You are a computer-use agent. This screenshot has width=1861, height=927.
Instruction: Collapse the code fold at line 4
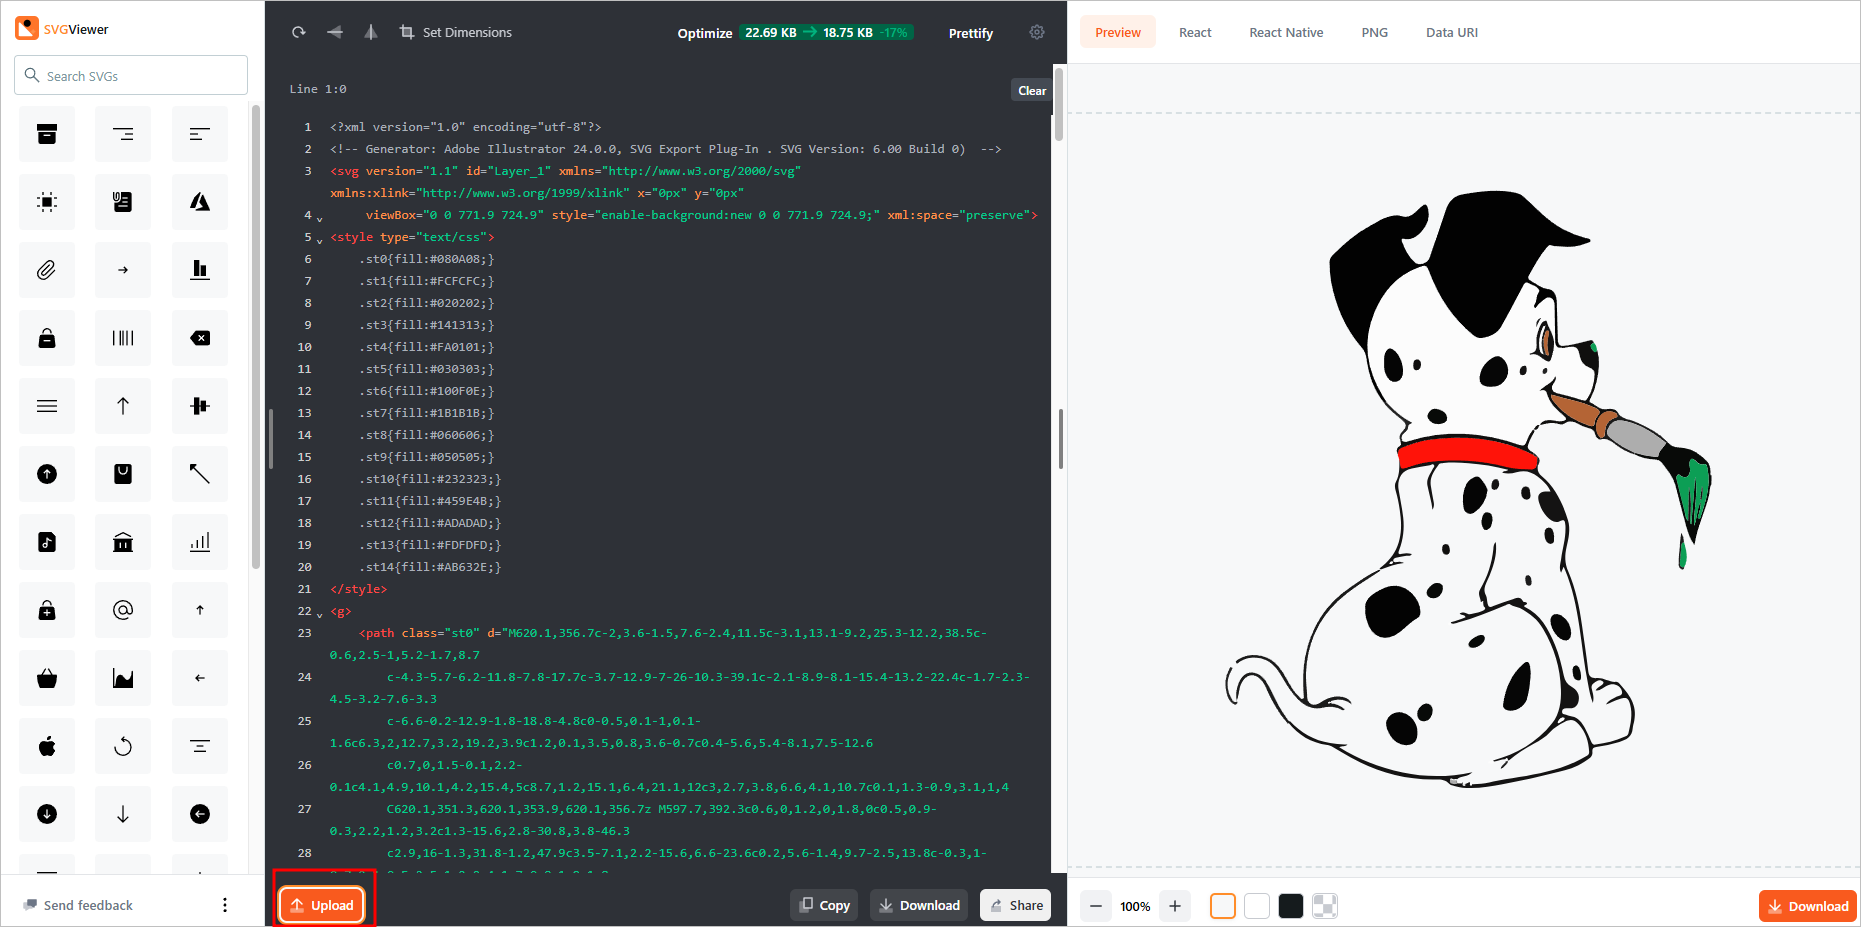(x=320, y=217)
